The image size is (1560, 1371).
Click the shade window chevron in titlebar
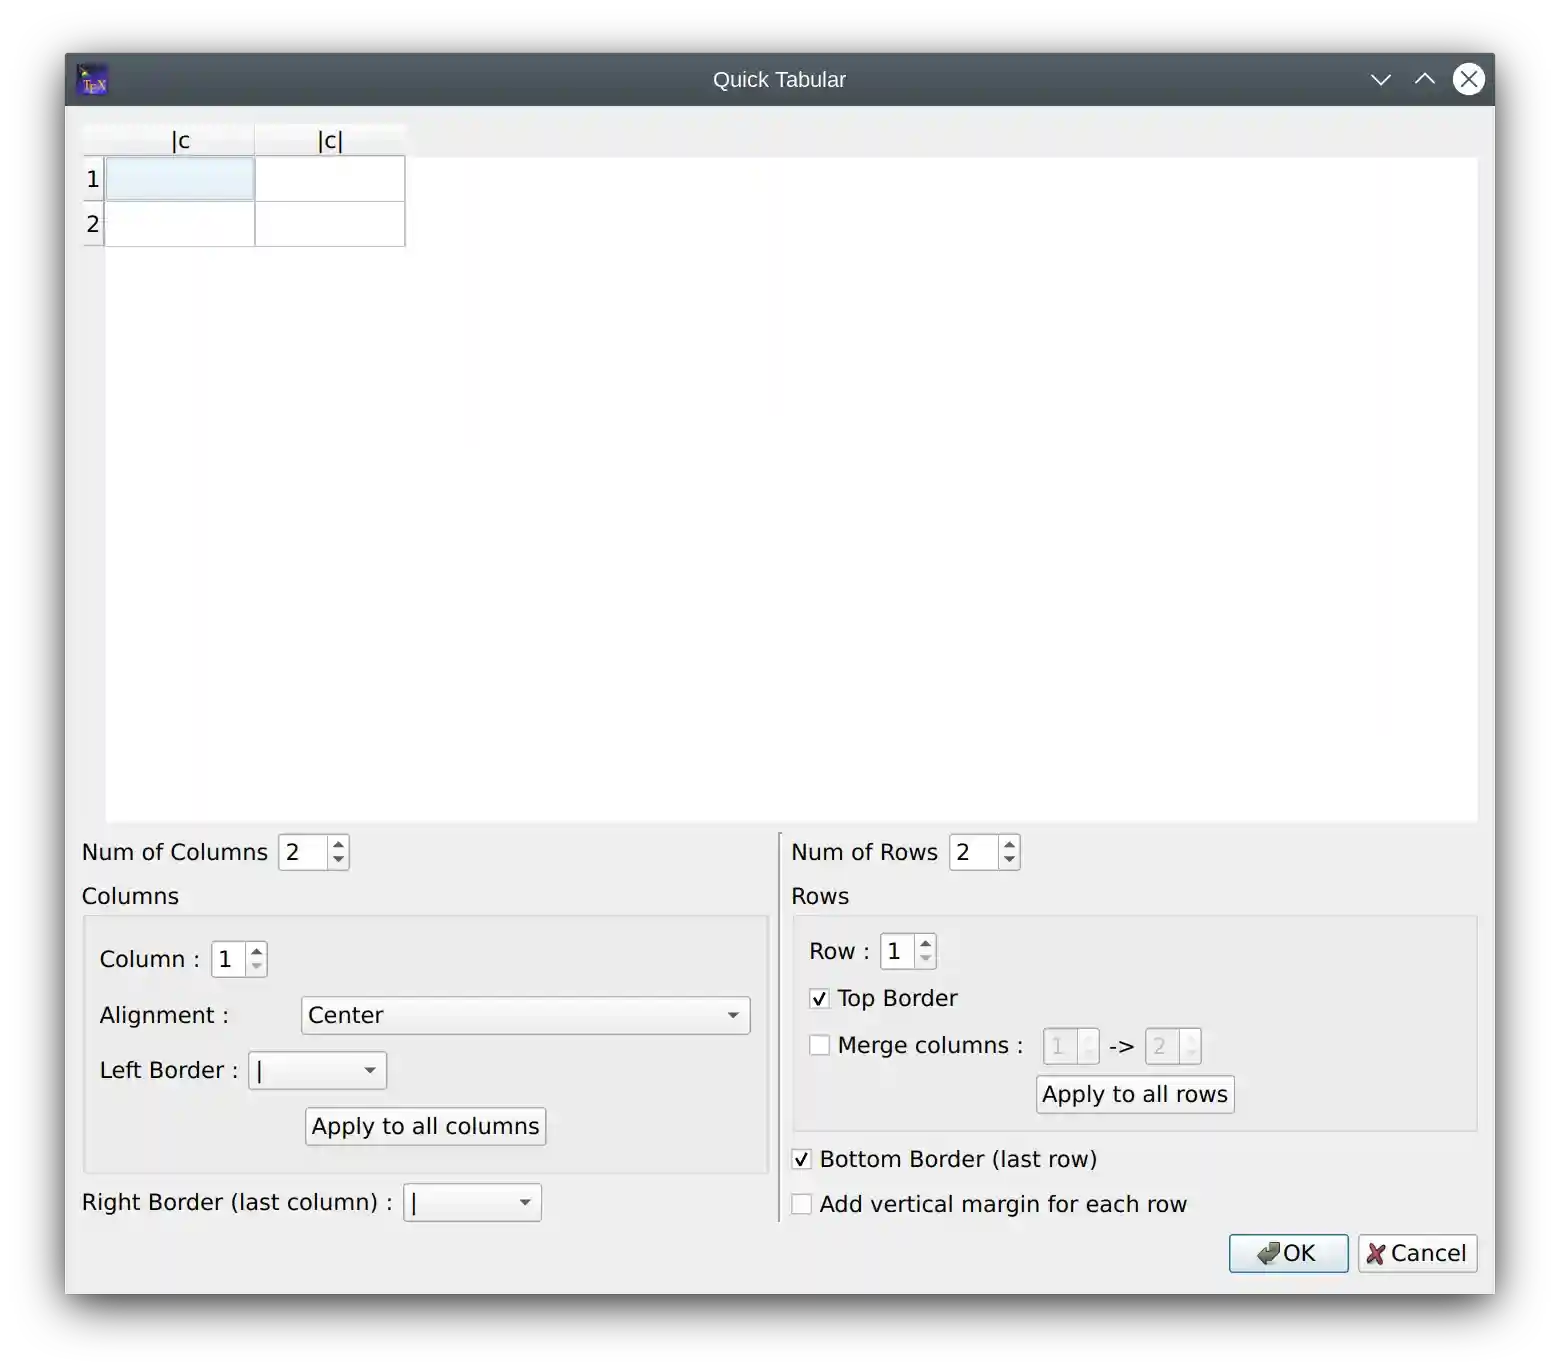point(1381,79)
